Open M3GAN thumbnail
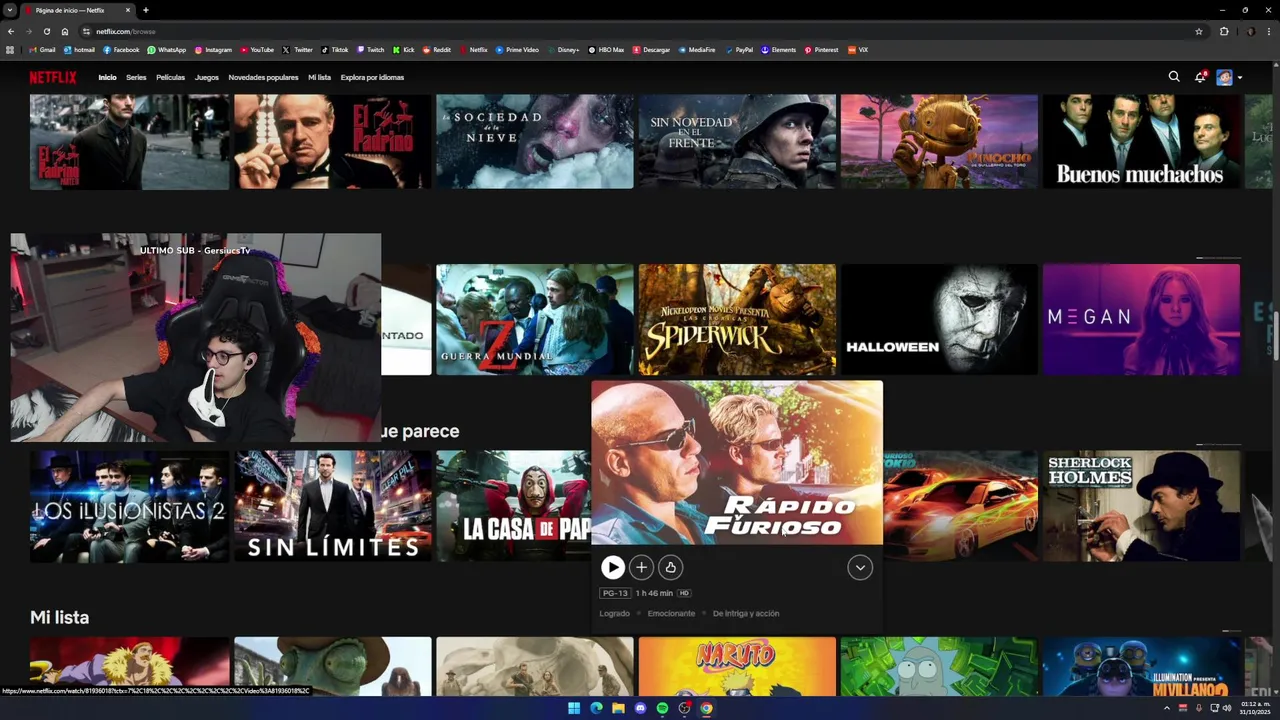 tap(1142, 320)
